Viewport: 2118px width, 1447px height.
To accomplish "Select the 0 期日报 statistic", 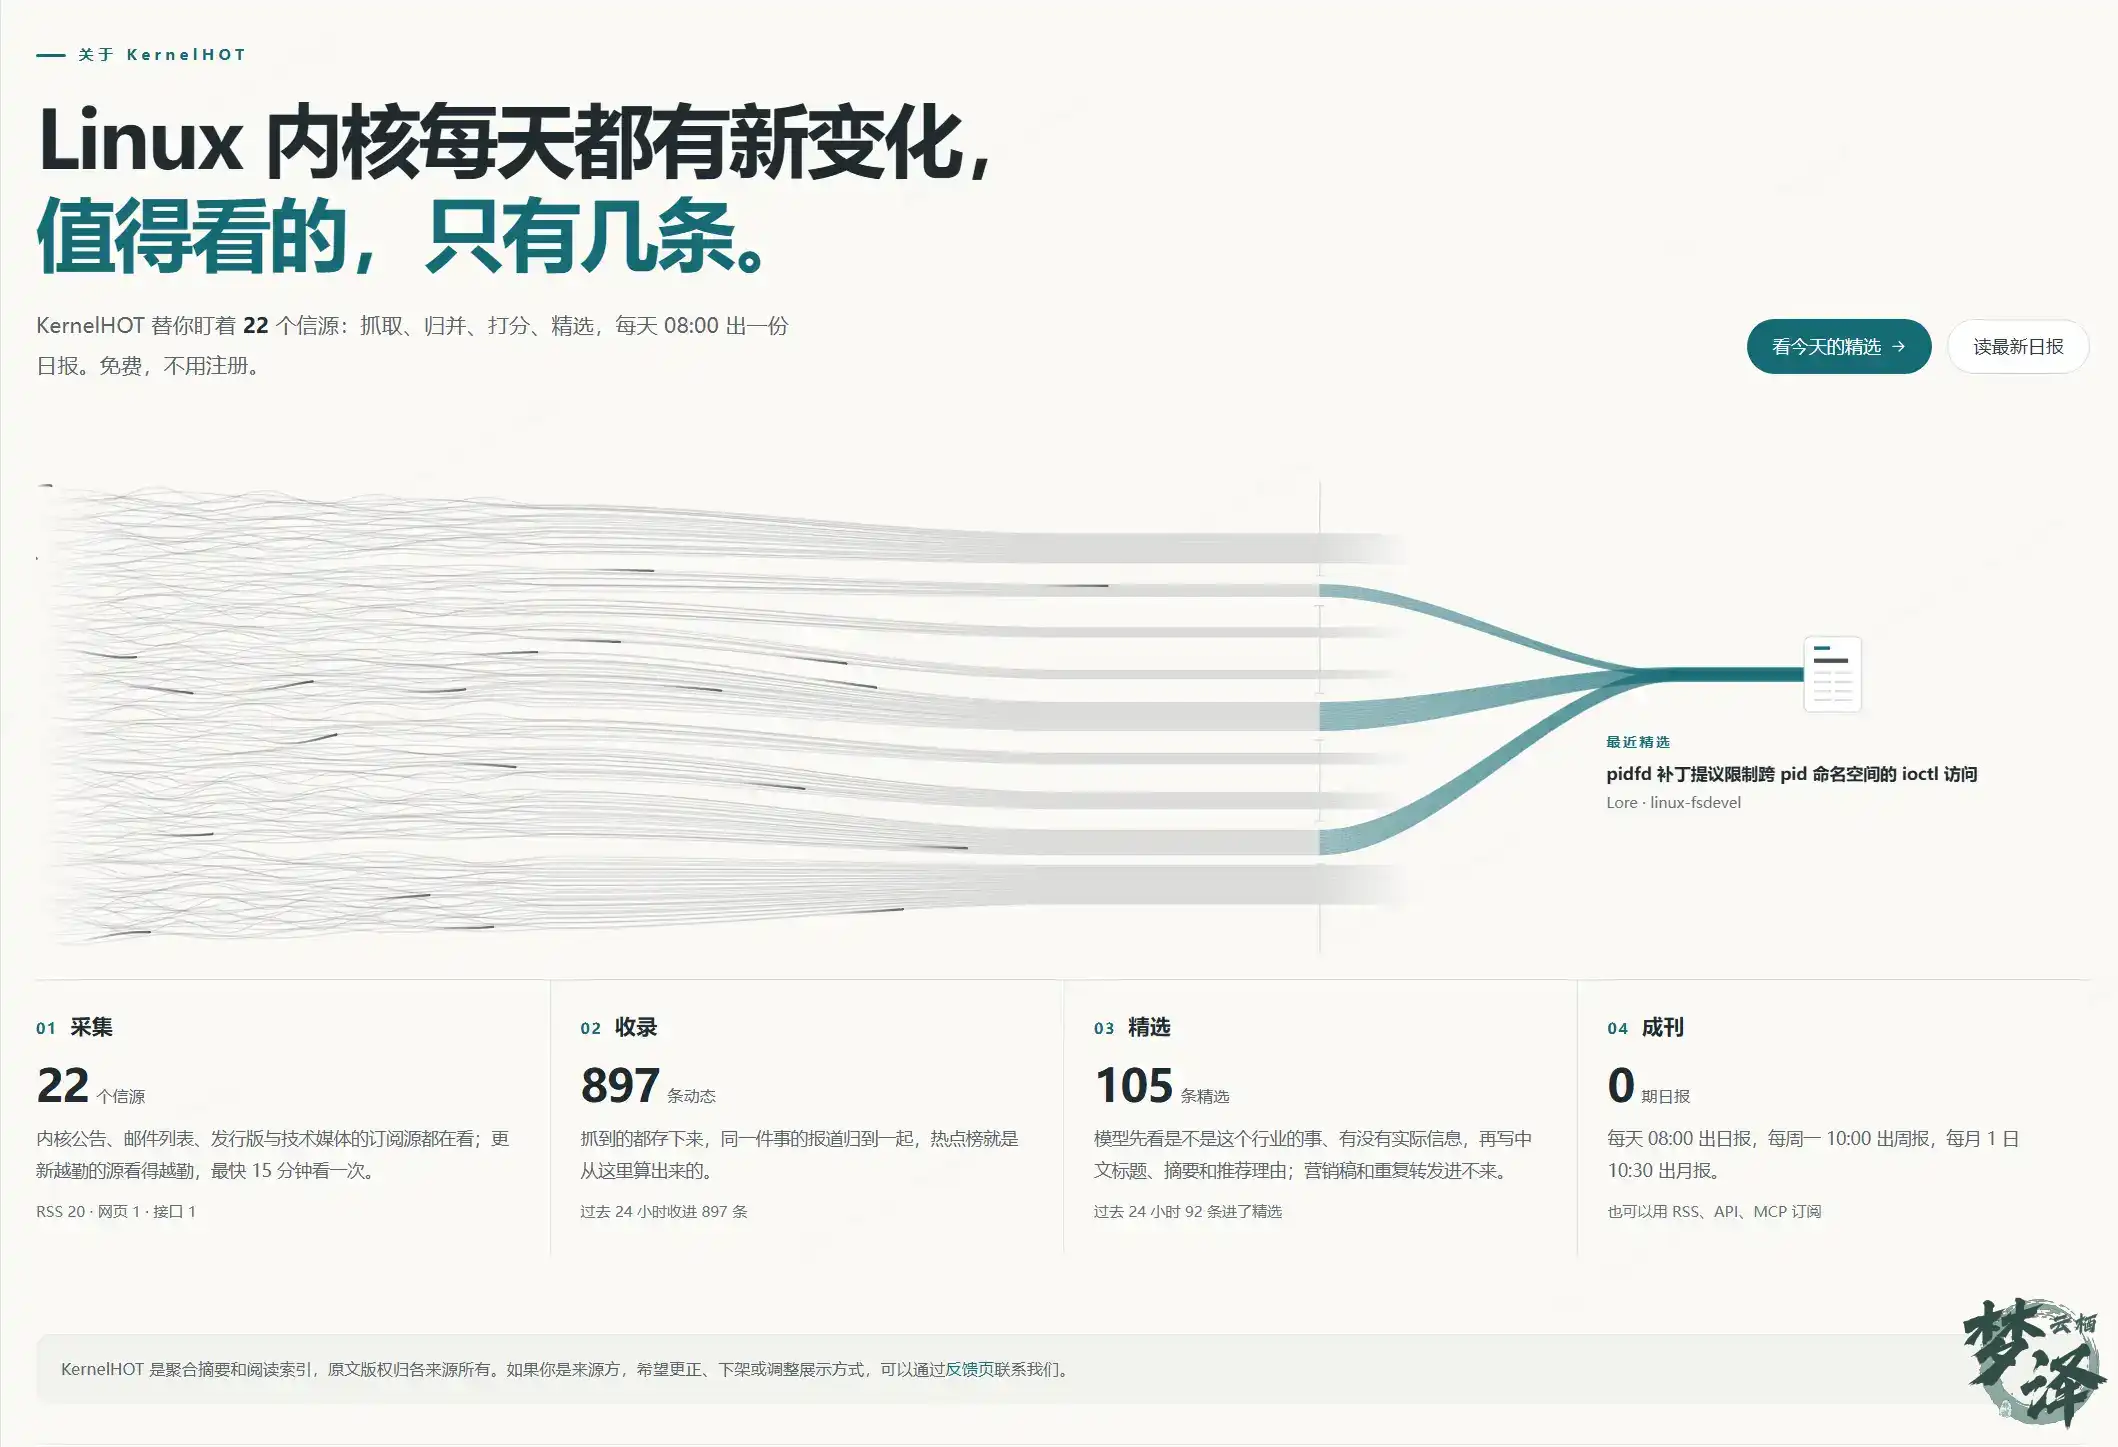I will (x=1648, y=1086).
